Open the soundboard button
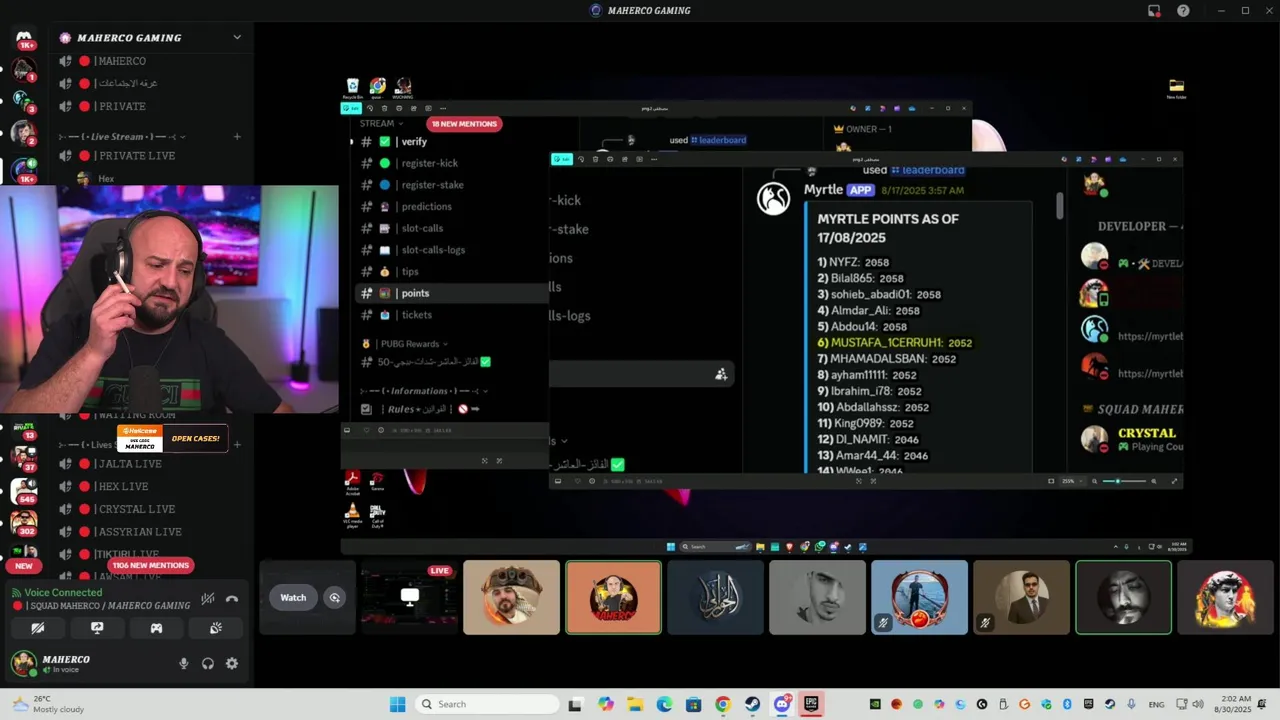The height and width of the screenshot is (720, 1280). tap(215, 628)
